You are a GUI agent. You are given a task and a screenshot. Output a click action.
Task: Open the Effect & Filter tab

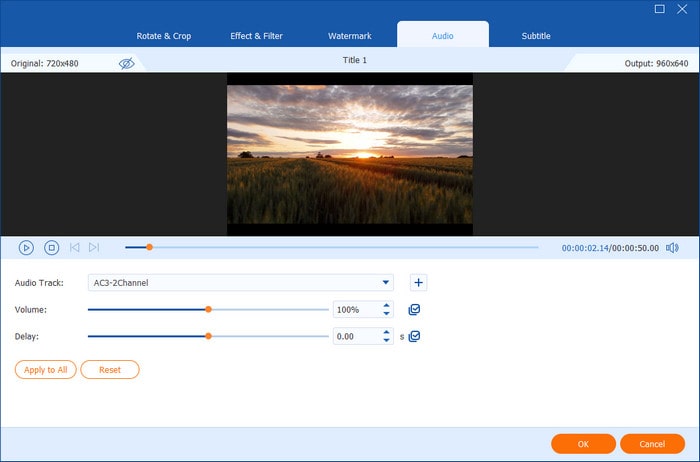(x=256, y=36)
